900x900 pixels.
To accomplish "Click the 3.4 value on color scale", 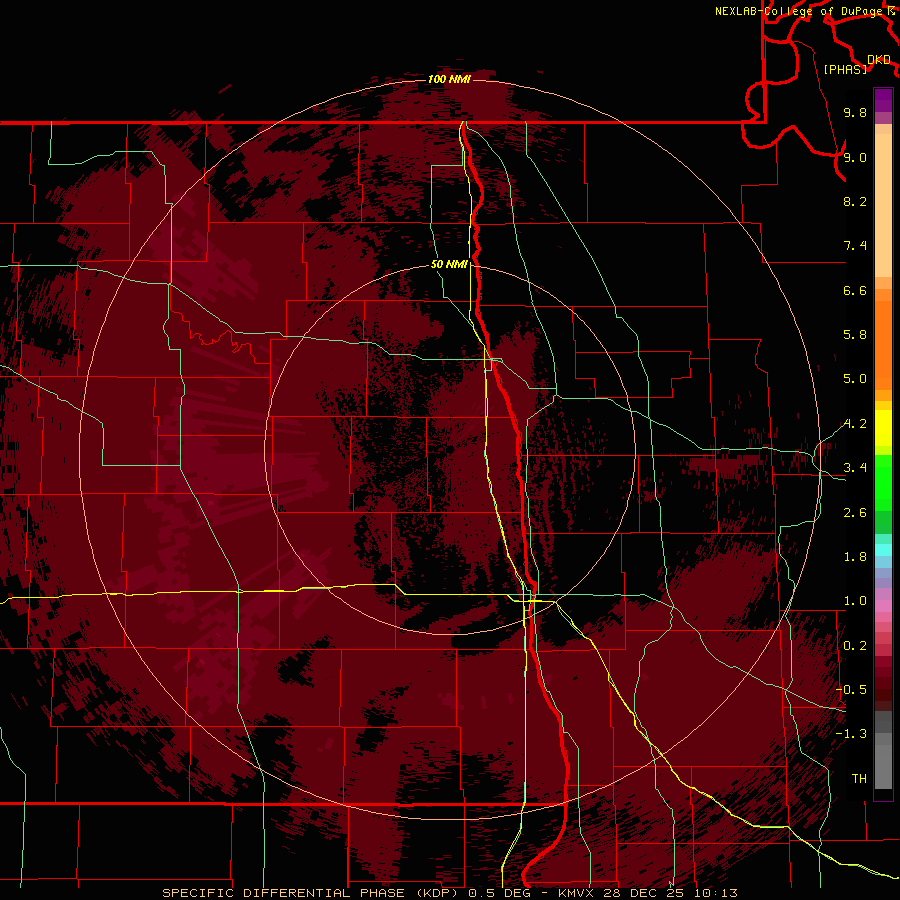I will [855, 468].
